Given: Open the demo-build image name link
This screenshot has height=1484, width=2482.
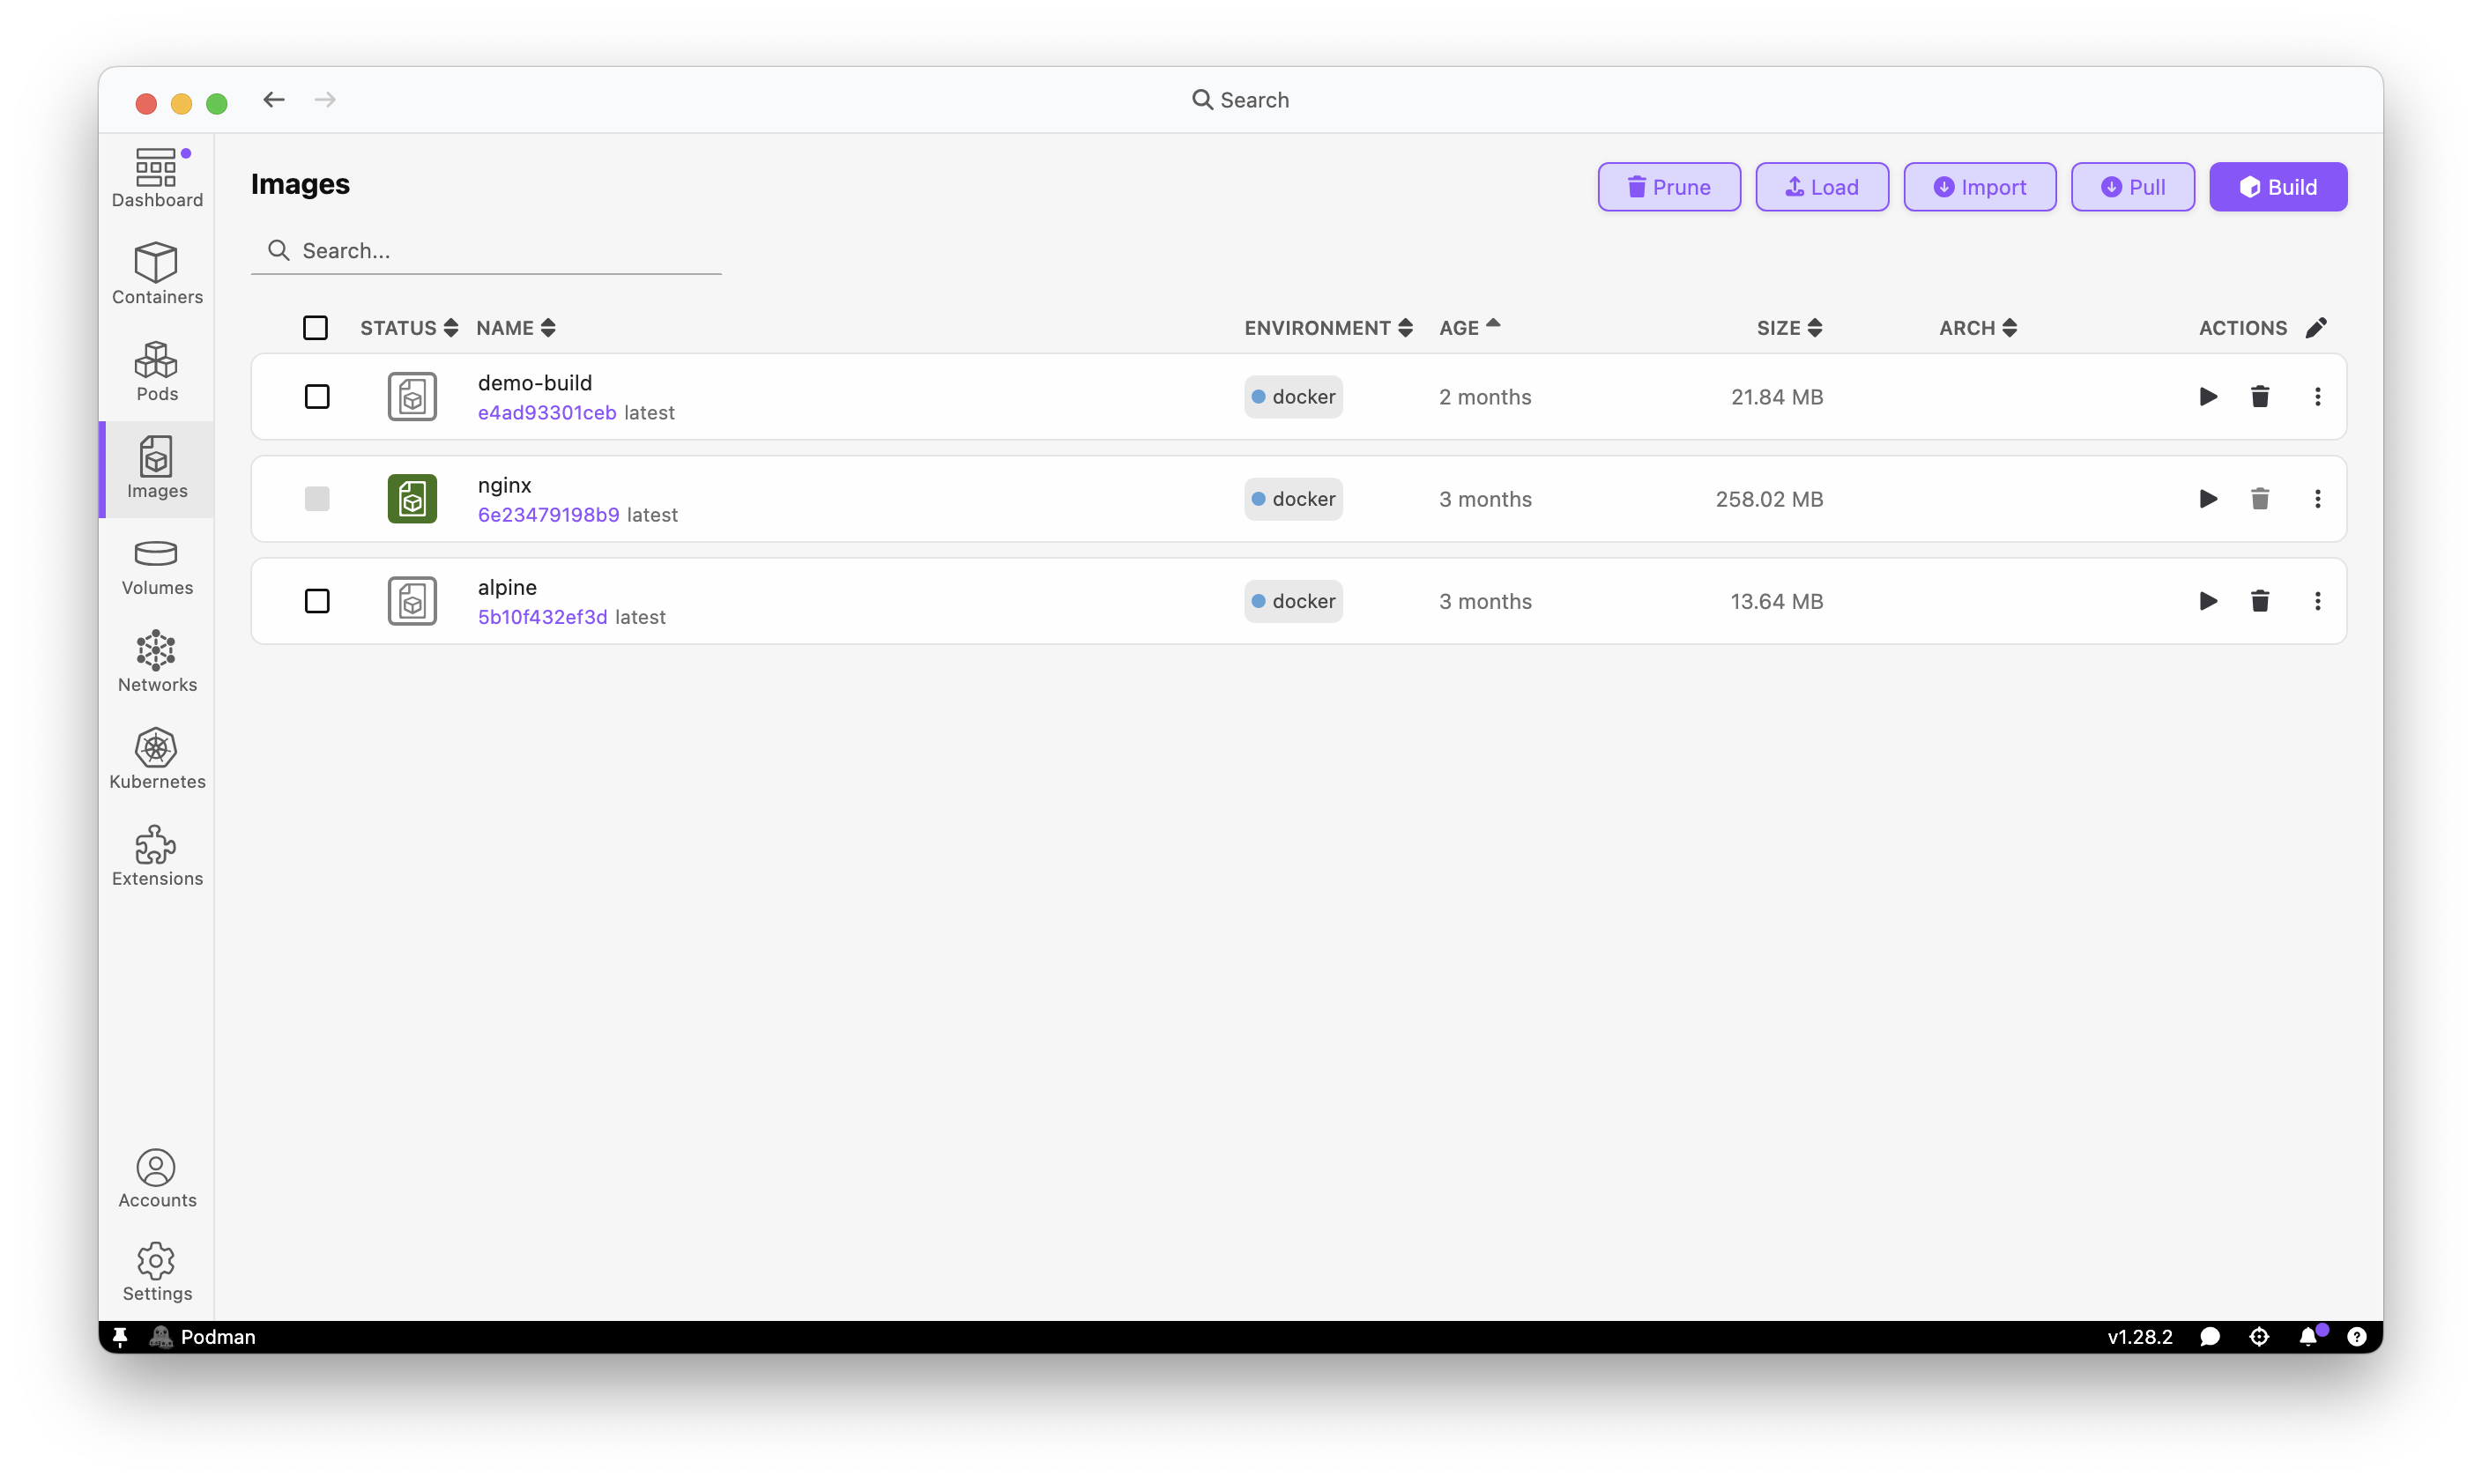Looking at the screenshot, I should 535,383.
